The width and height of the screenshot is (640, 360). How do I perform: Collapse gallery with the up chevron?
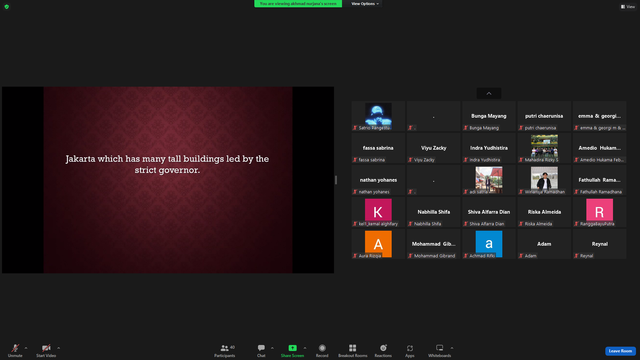pos(489,93)
